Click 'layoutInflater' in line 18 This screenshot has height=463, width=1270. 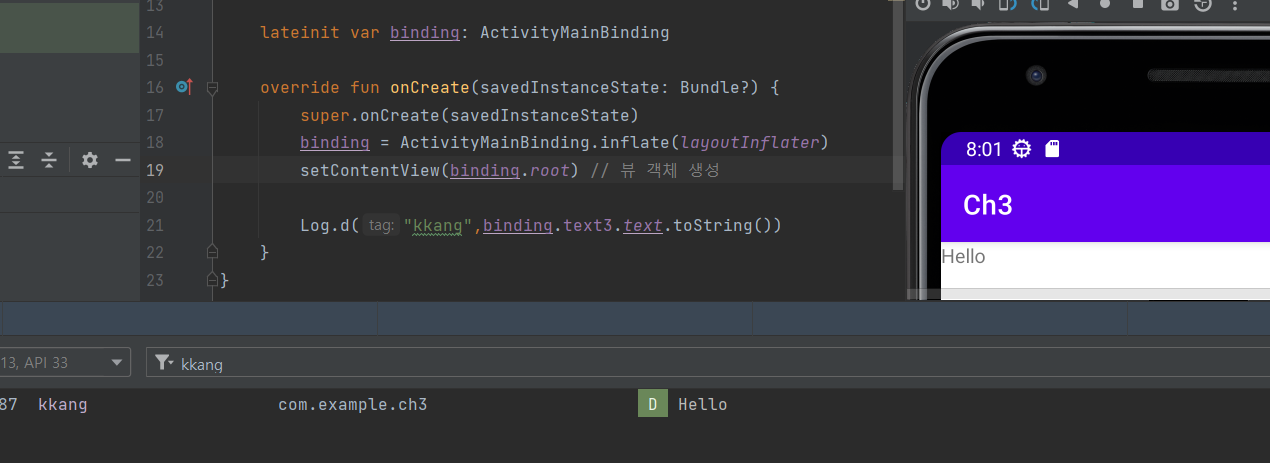(750, 142)
